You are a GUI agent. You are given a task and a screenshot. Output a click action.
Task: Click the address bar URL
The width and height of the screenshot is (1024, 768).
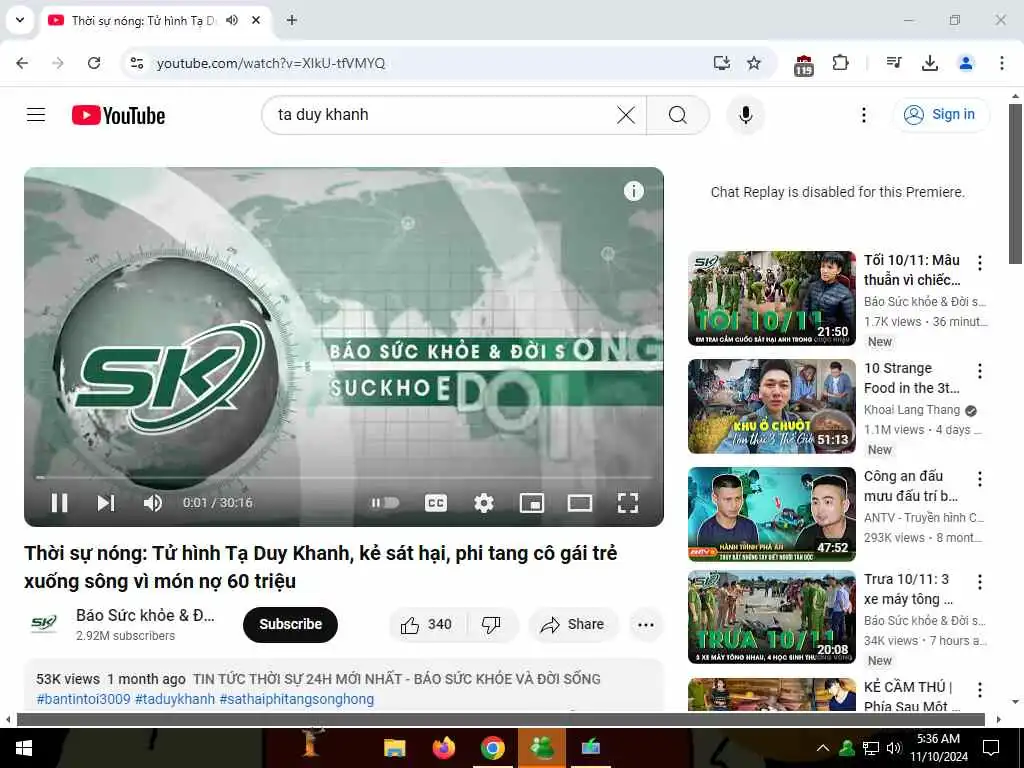[271, 63]
